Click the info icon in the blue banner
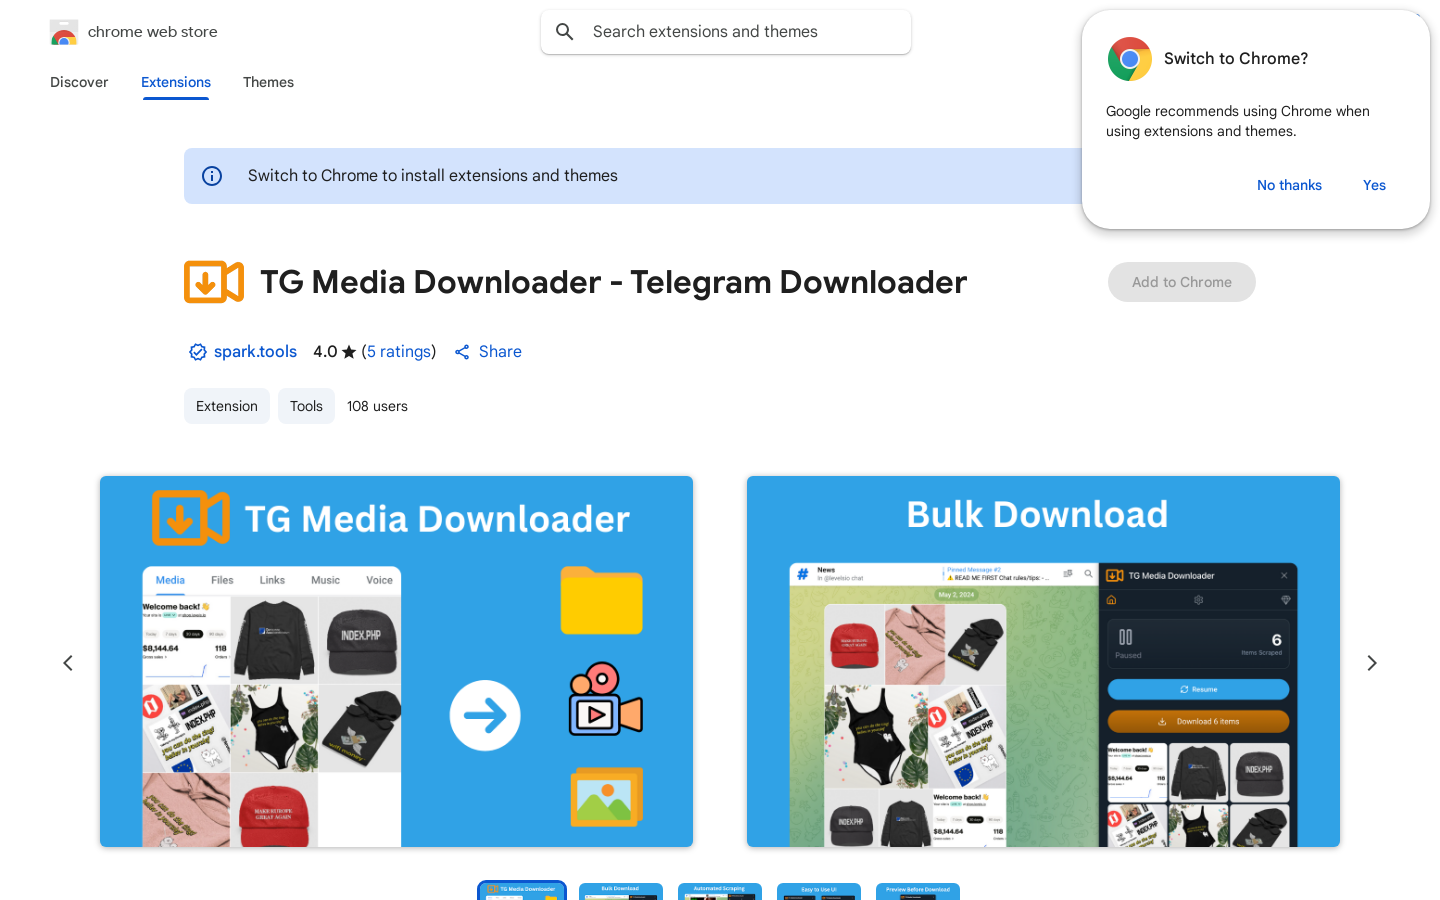Viewport: 1440px width, 900px height. click(212, 176)
